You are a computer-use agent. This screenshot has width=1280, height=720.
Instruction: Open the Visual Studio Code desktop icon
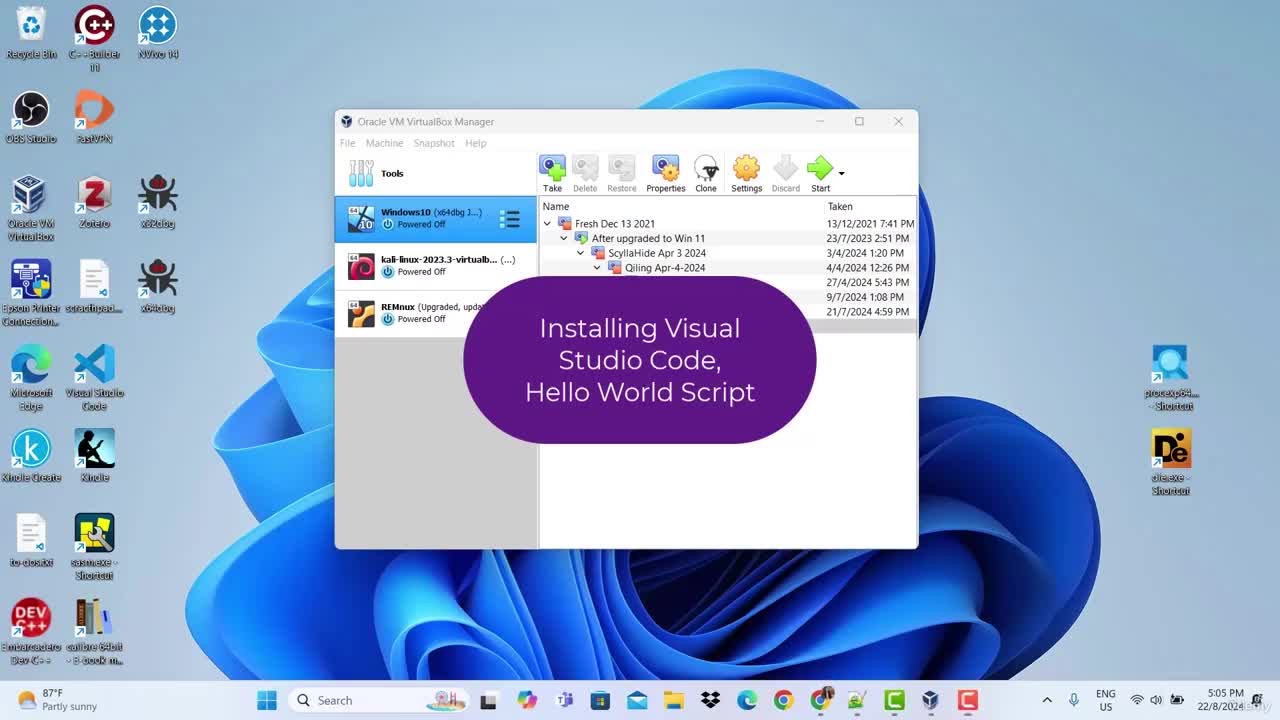click(94, 378)
